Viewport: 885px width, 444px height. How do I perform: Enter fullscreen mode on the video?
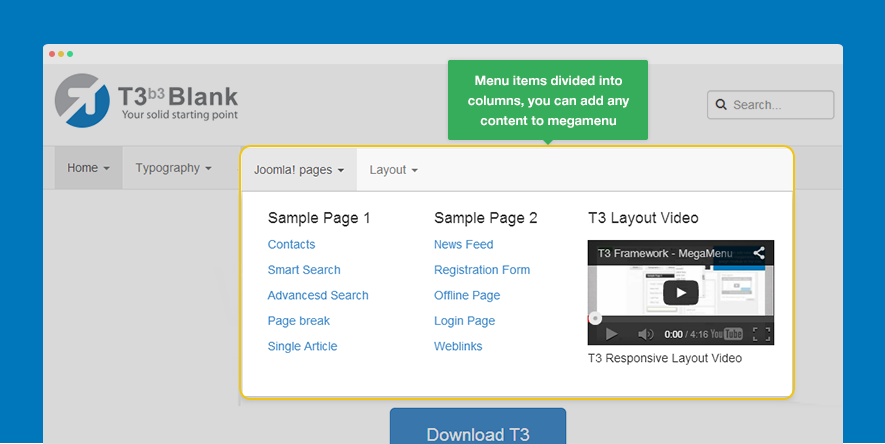point(761,334)
